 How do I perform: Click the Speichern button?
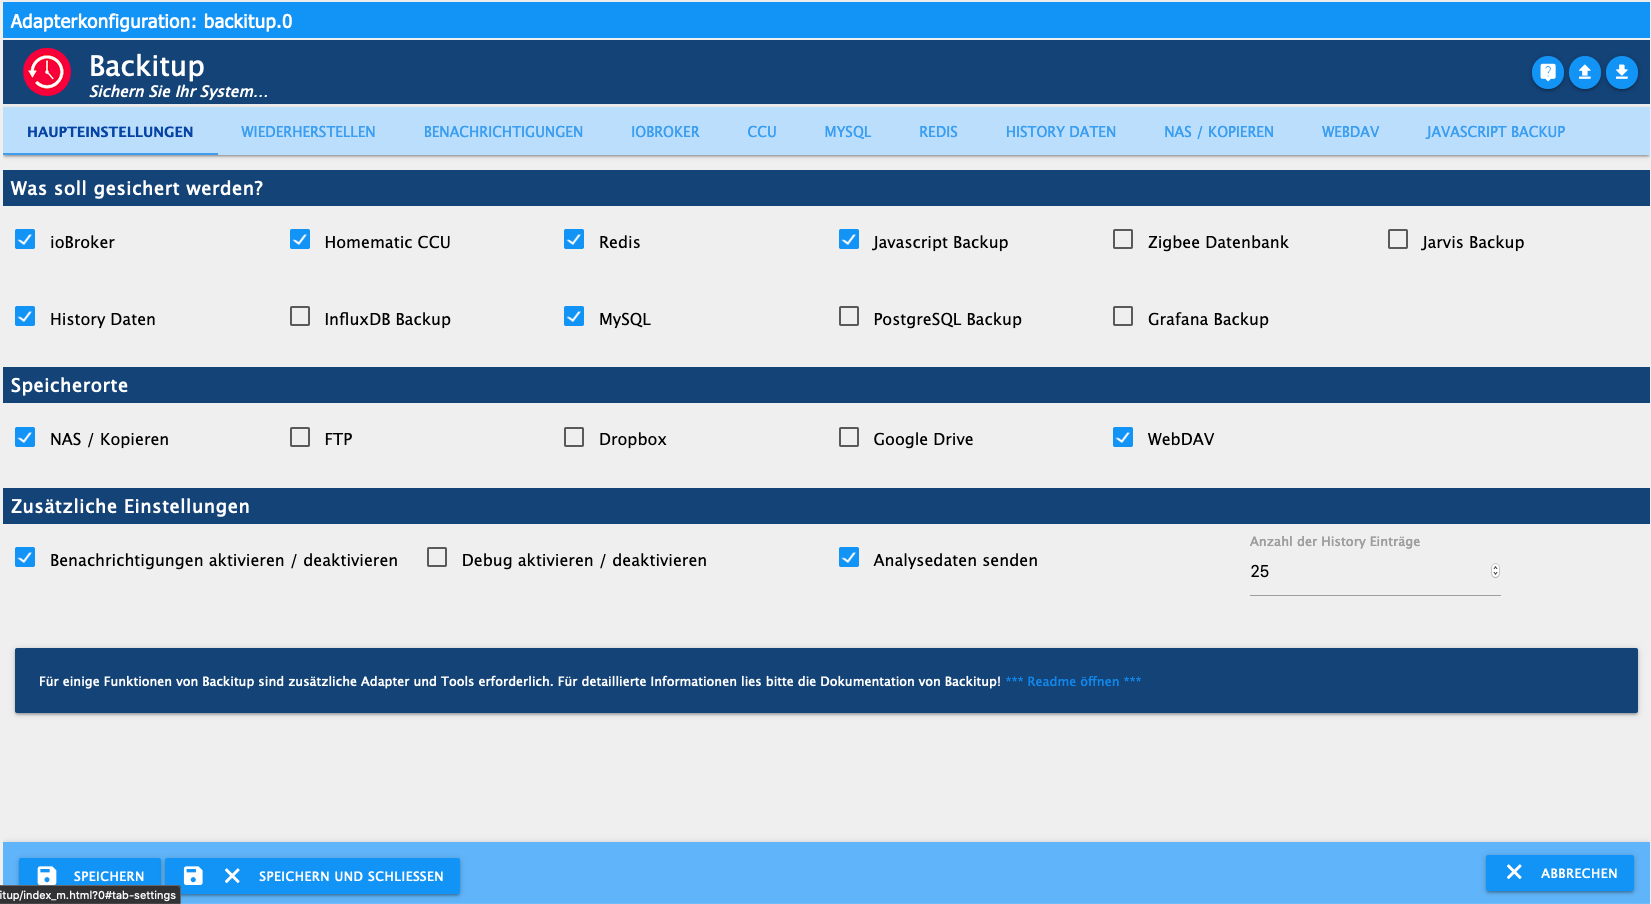click(x=89, y=876)
